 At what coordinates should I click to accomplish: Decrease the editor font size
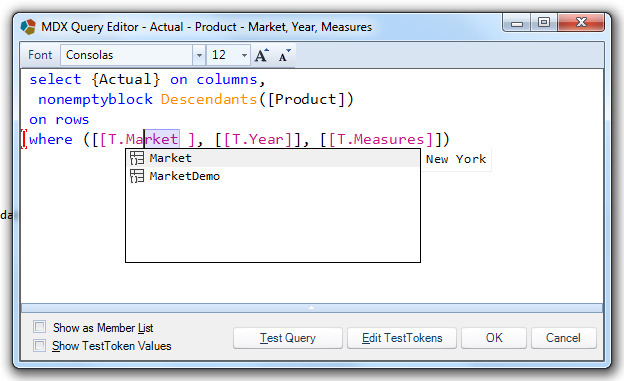coord(285,55)
